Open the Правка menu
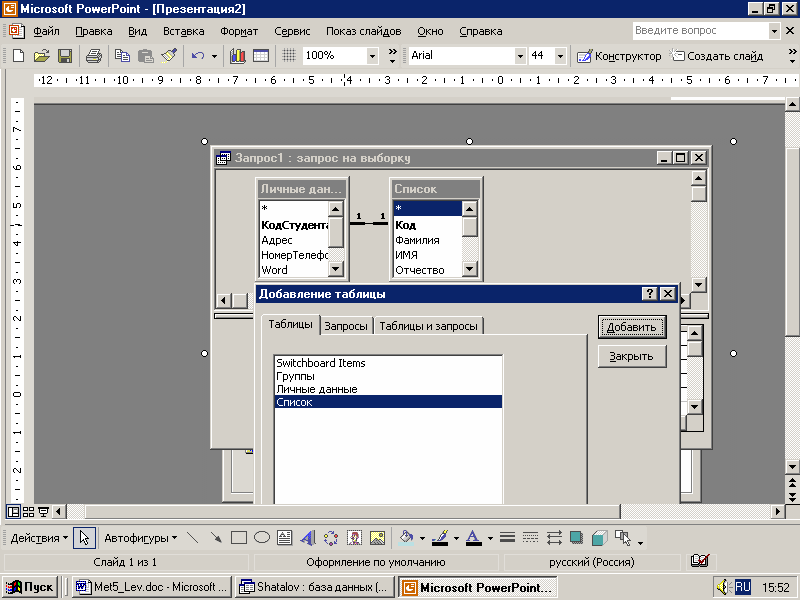The height and width of the screenshot is (600, 800). (x=94, y=32)
